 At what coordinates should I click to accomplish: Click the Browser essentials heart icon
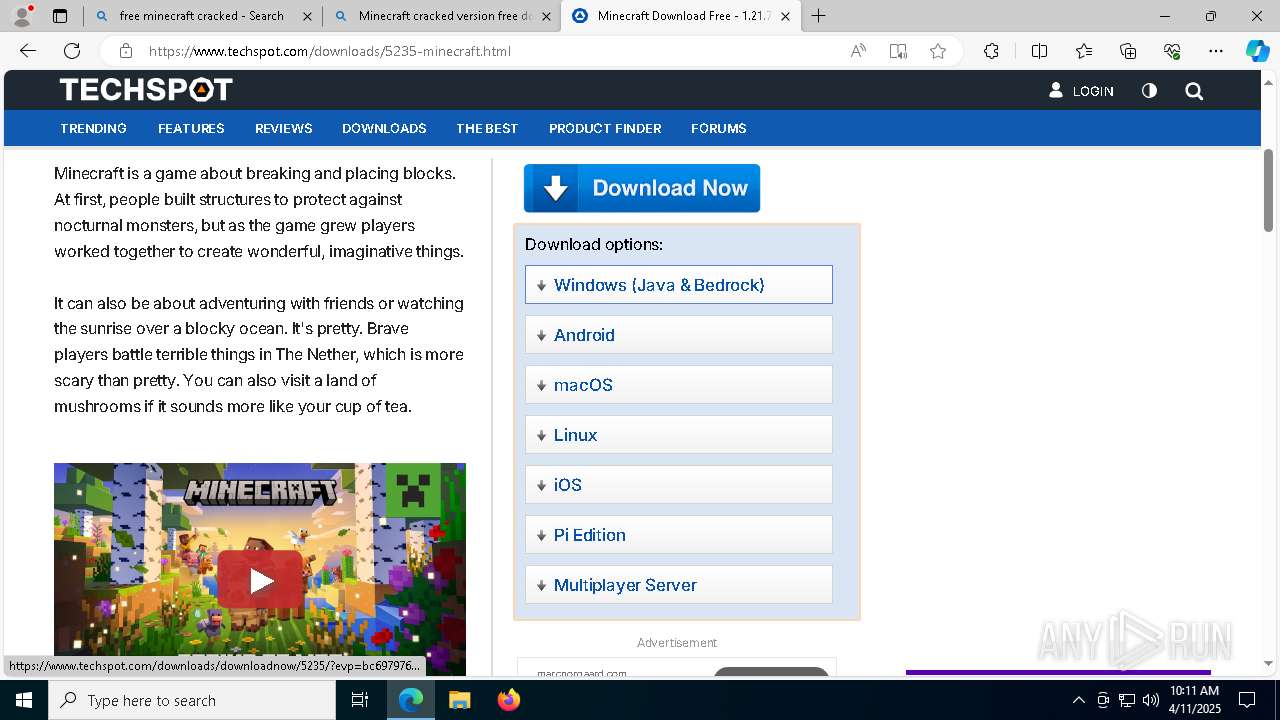(x=1172, y=51)
